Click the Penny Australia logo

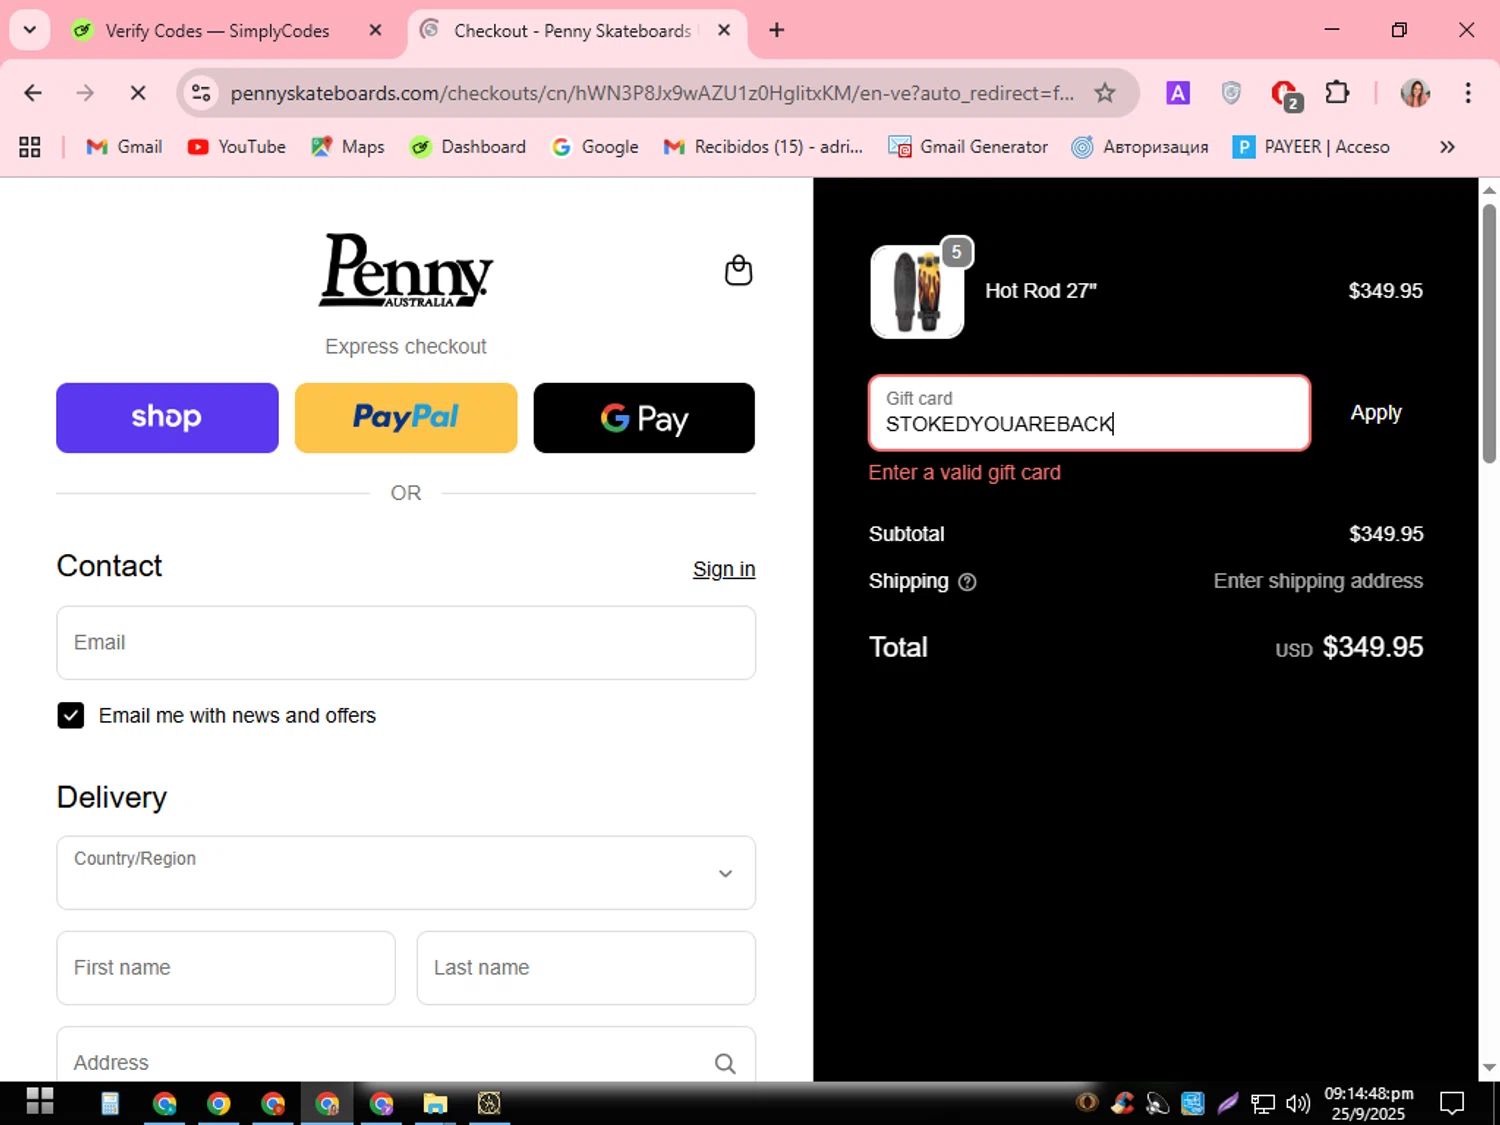click(x=406, y=270)
